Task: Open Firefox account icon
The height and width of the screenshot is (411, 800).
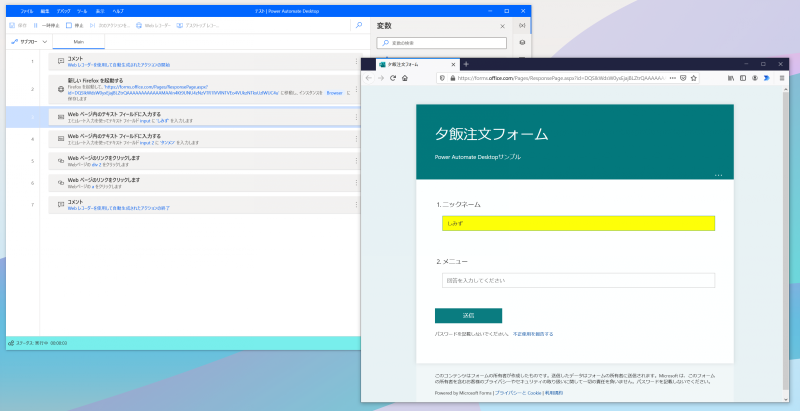Action: (755, 78)
